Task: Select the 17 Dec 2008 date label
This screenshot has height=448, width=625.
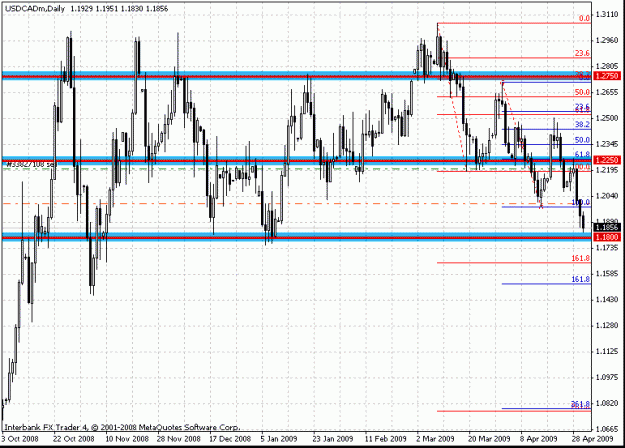Action: pos(230,439)
